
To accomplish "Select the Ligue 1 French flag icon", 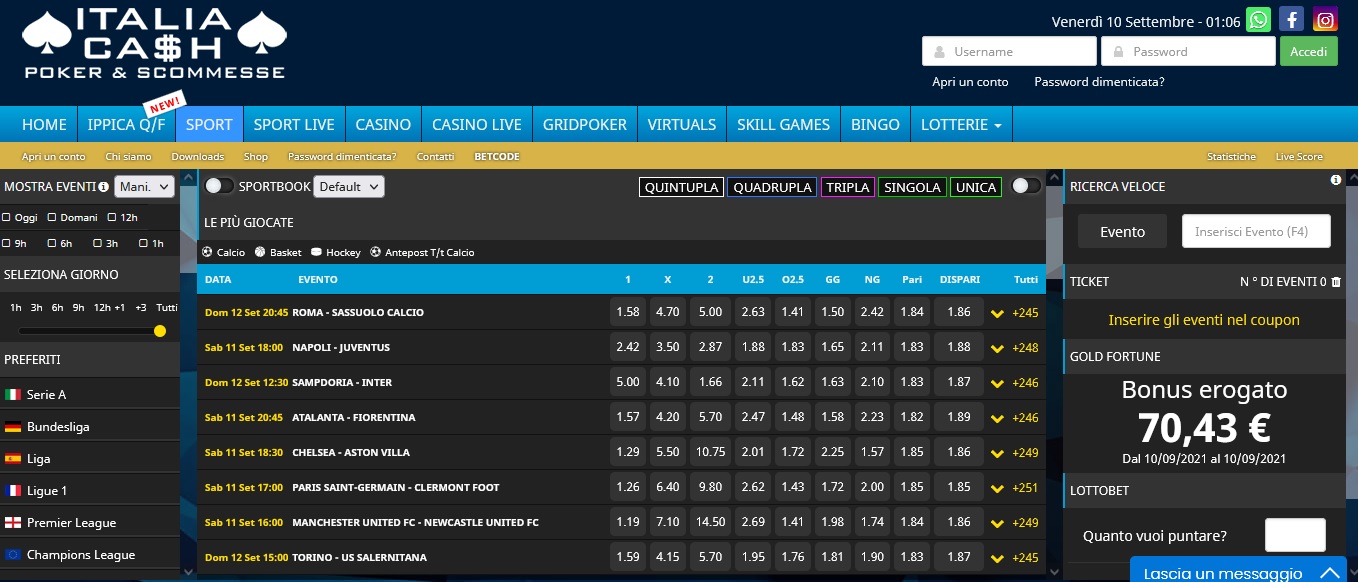I will (x=13, y=491).
